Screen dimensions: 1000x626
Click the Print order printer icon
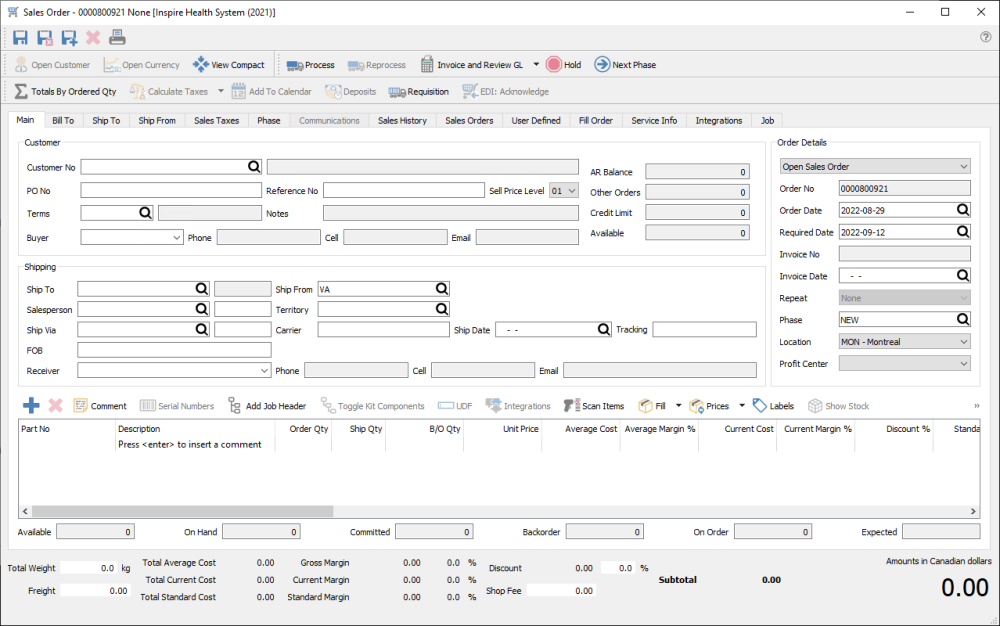pos(117,38)
